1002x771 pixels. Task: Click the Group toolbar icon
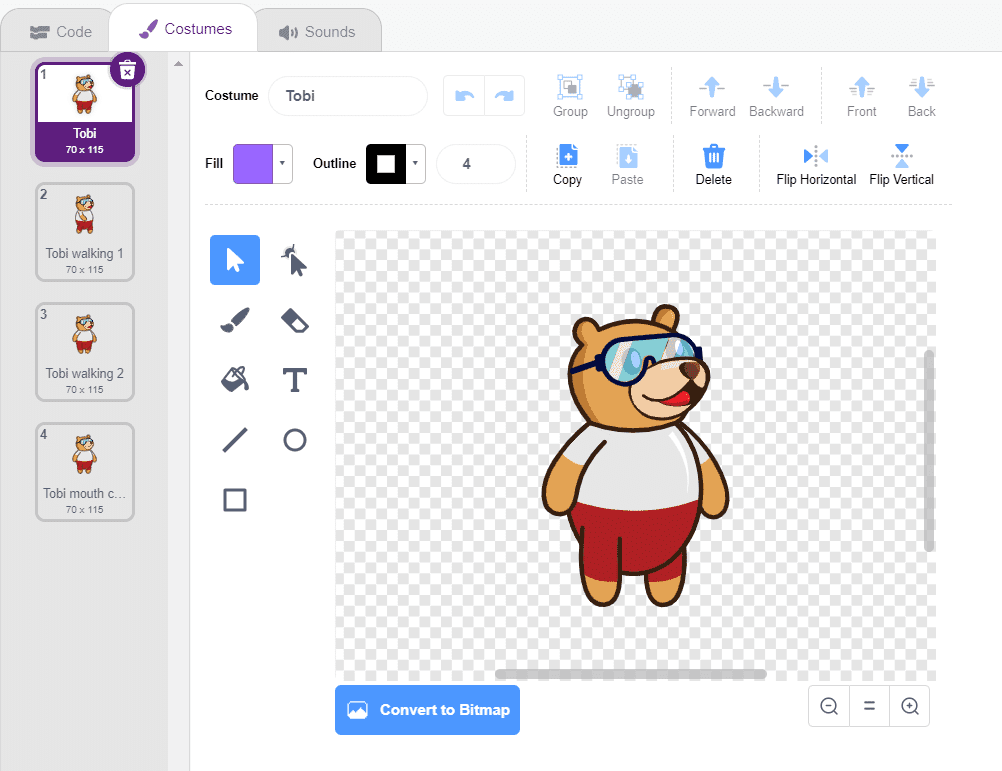570,95
